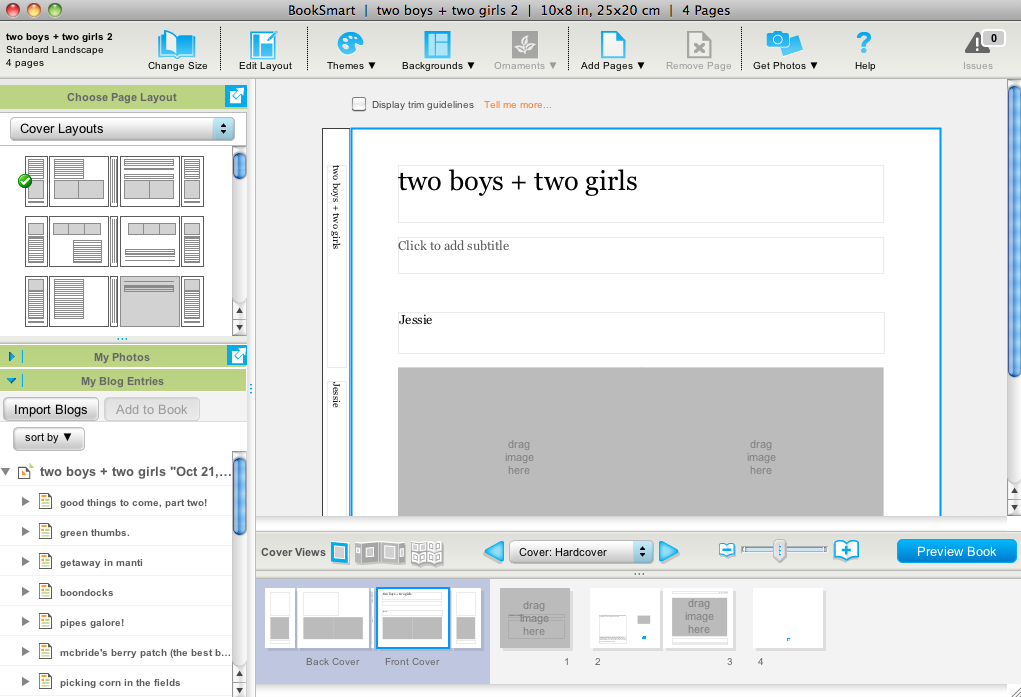Open the Add Pages menu
The width and height of the screenshot is (1021, 697).
[x=612, y=50]
